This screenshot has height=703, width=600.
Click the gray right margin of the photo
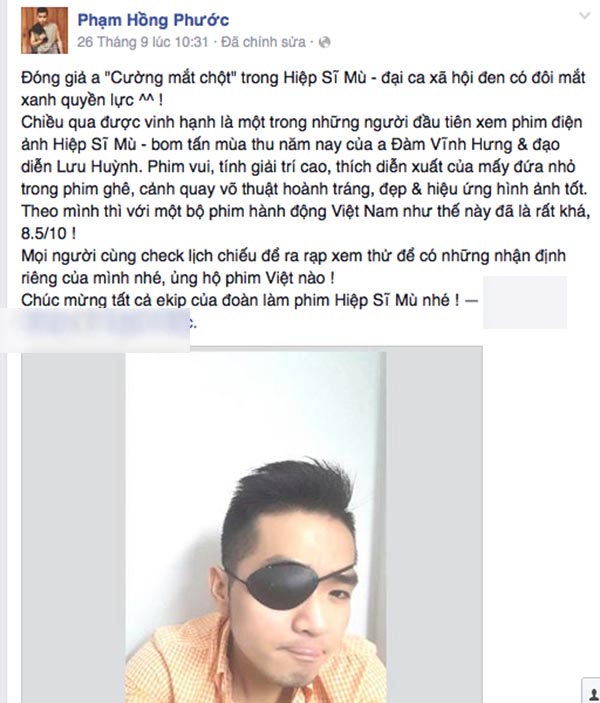coord(435,527)
